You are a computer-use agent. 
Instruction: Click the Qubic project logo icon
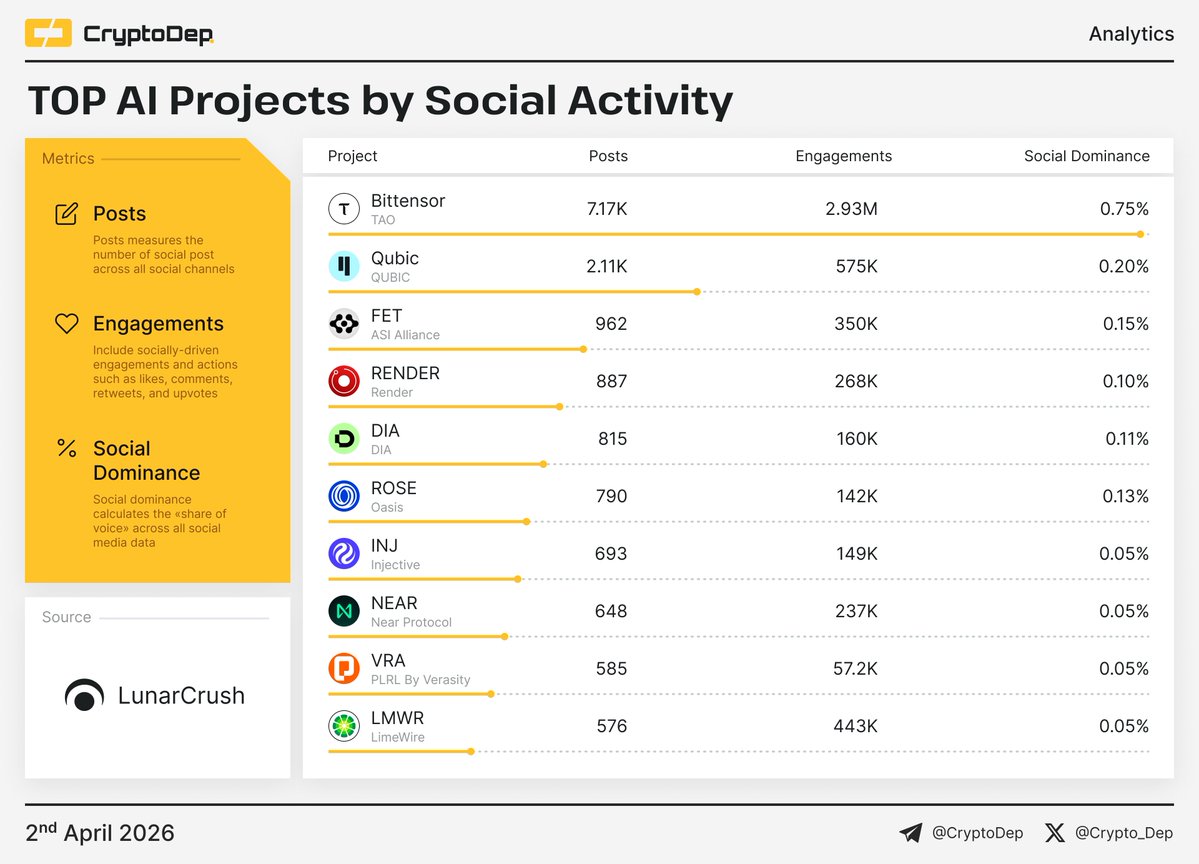[344, 266]
